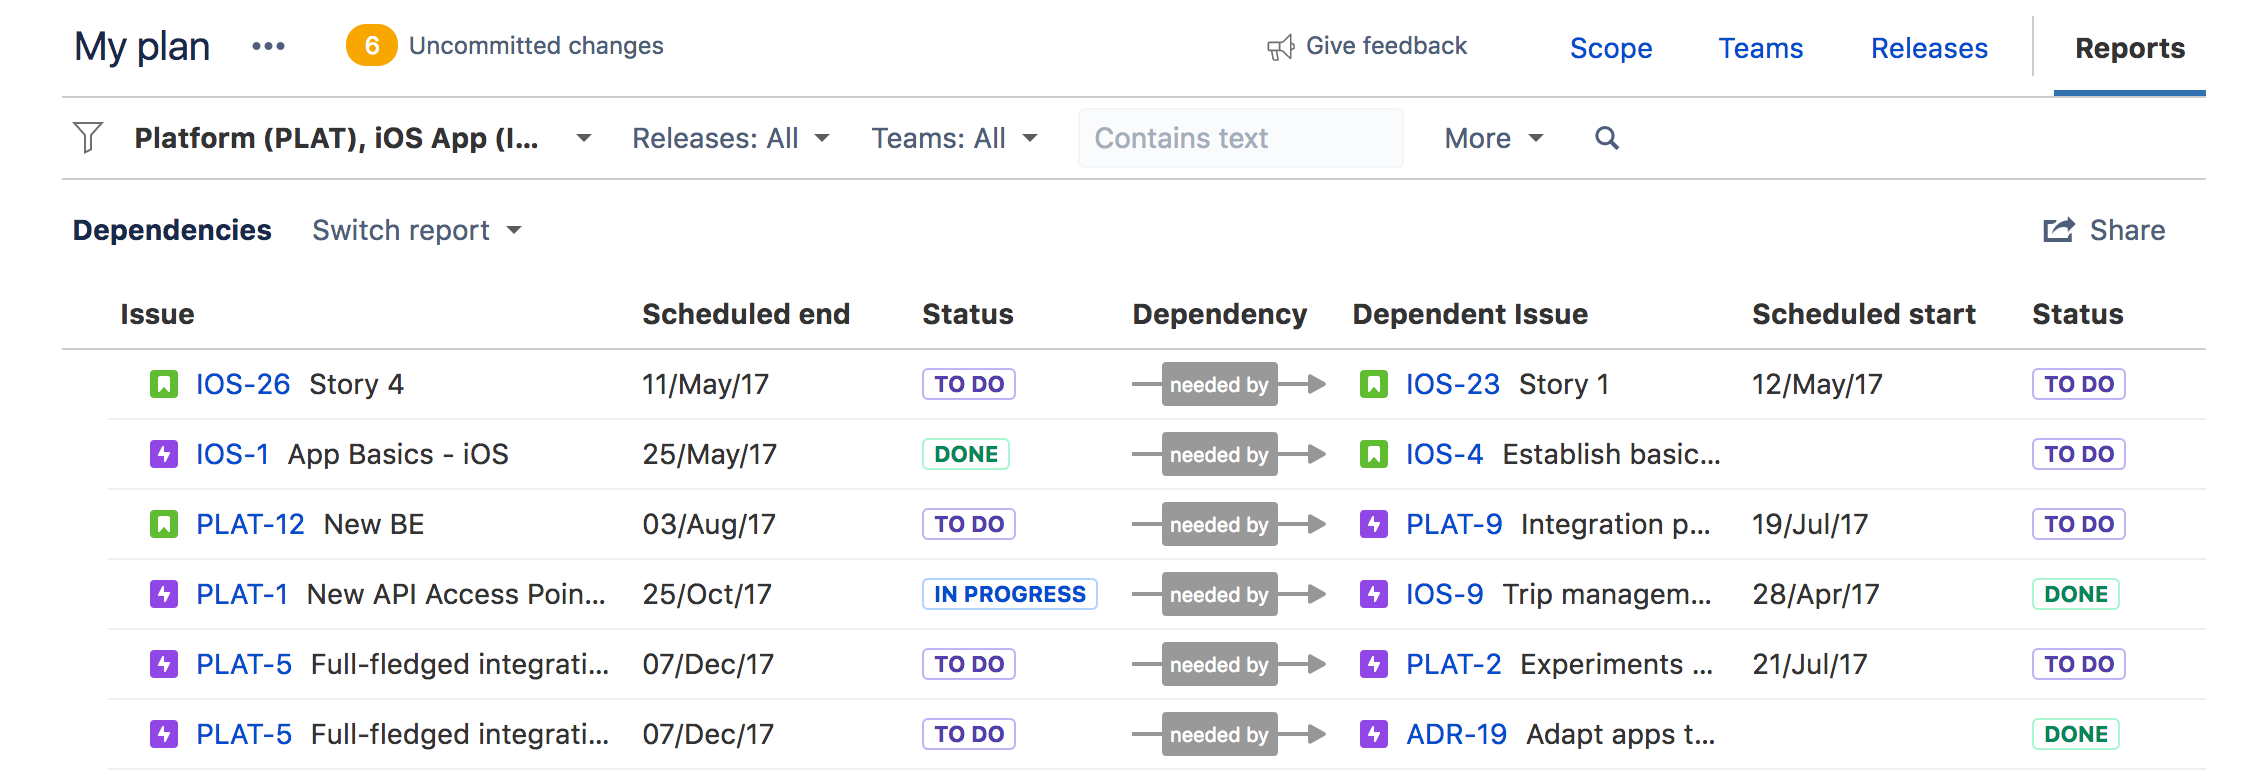Click the date 03/Aug/17
This screenshot has height=774, width=2254.
pos(709,524)
